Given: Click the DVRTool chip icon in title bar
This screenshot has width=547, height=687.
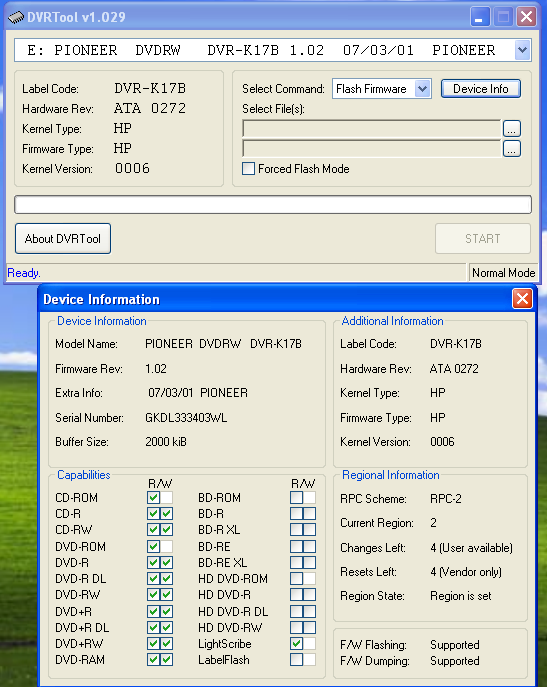Looking at the screenshot, I should [16, 18].
